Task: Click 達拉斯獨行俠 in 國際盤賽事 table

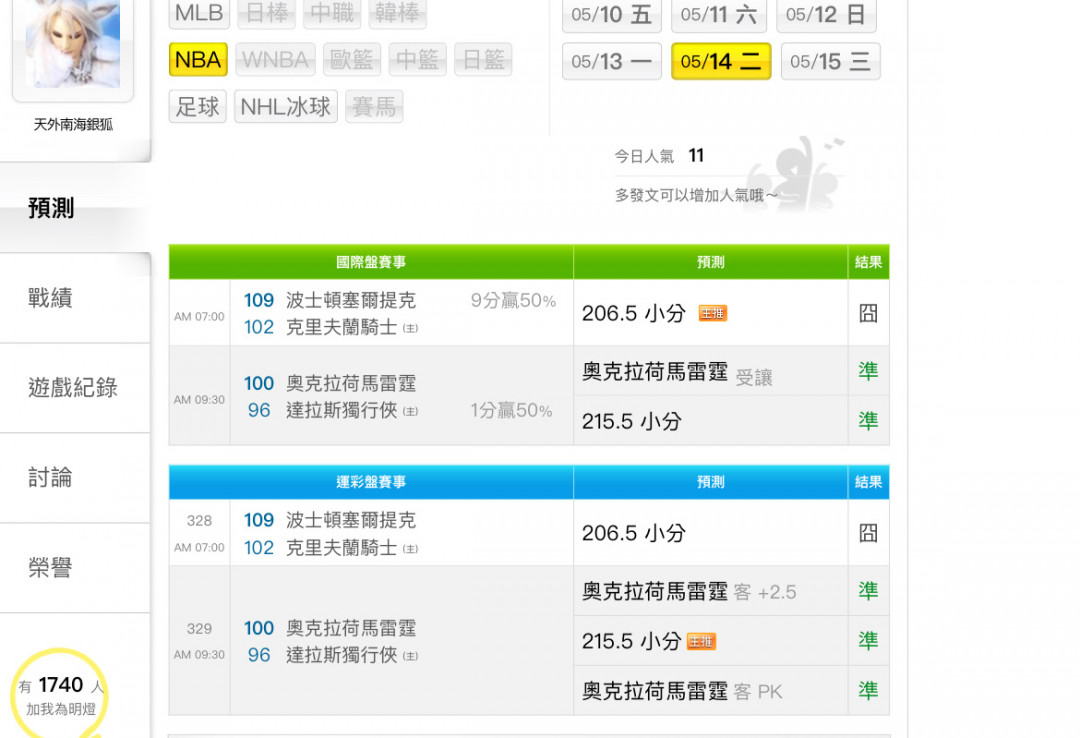Action: coord(341,411)
